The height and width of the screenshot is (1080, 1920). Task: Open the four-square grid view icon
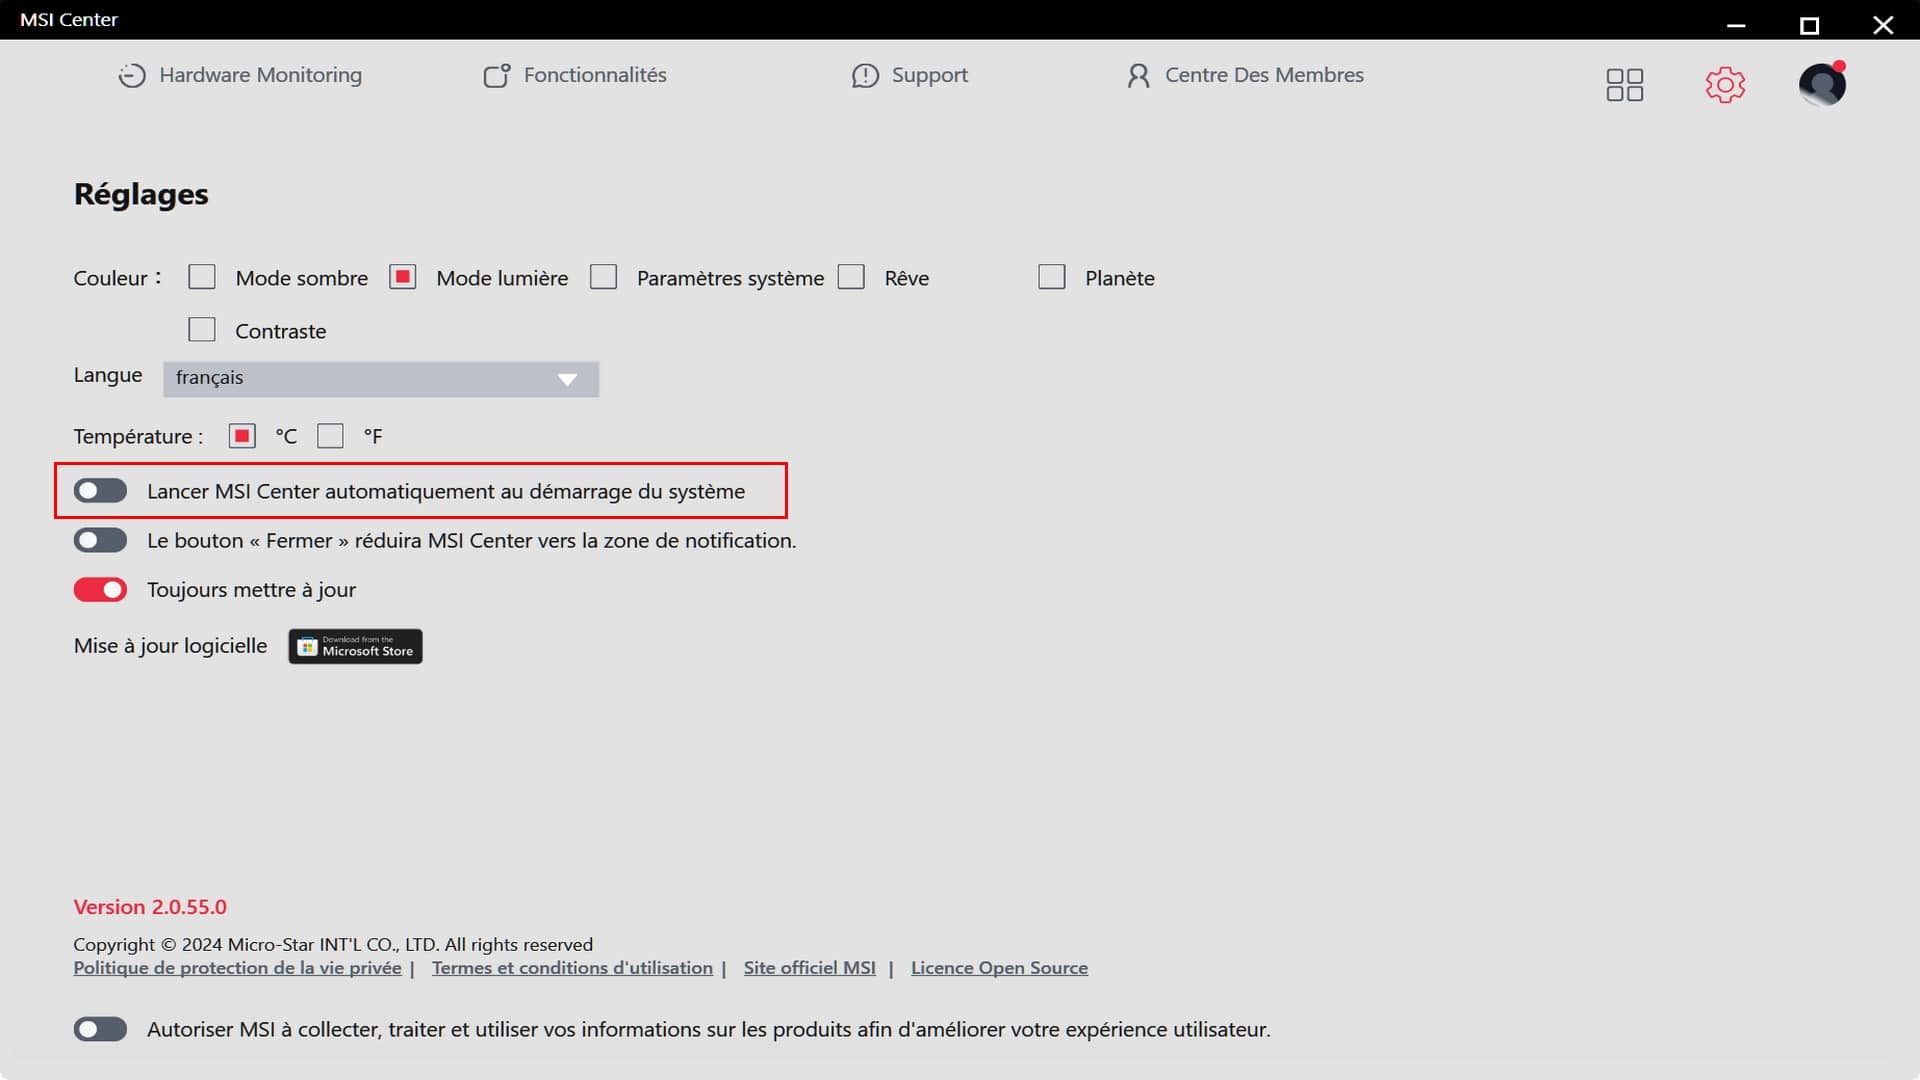tap(1624, 85)
